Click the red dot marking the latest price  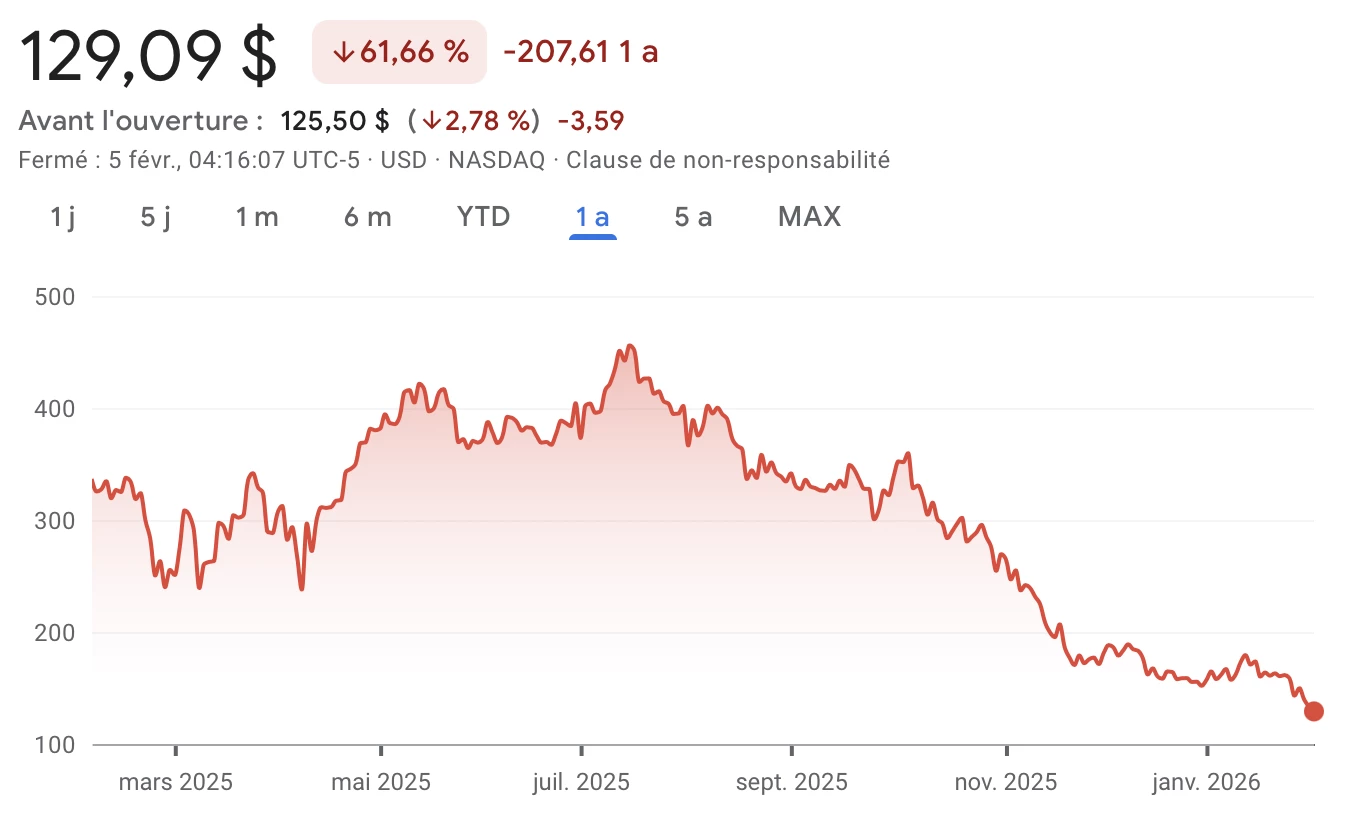1315,710
